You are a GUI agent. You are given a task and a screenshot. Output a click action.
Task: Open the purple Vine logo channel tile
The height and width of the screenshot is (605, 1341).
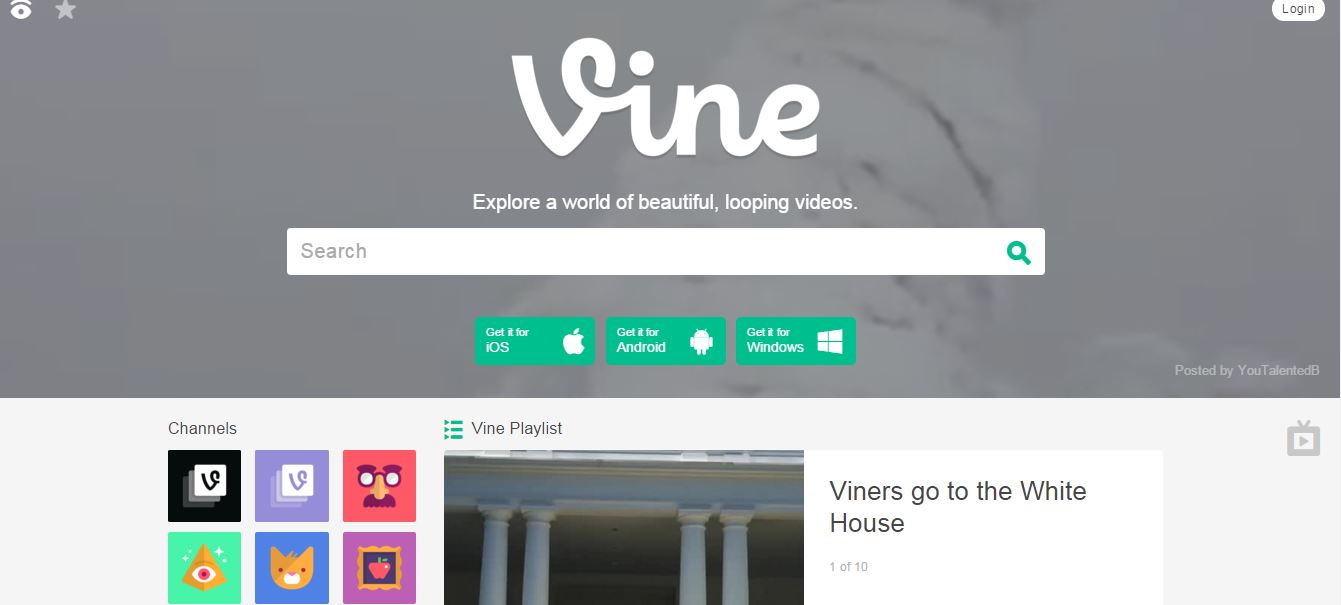[292, 486]
